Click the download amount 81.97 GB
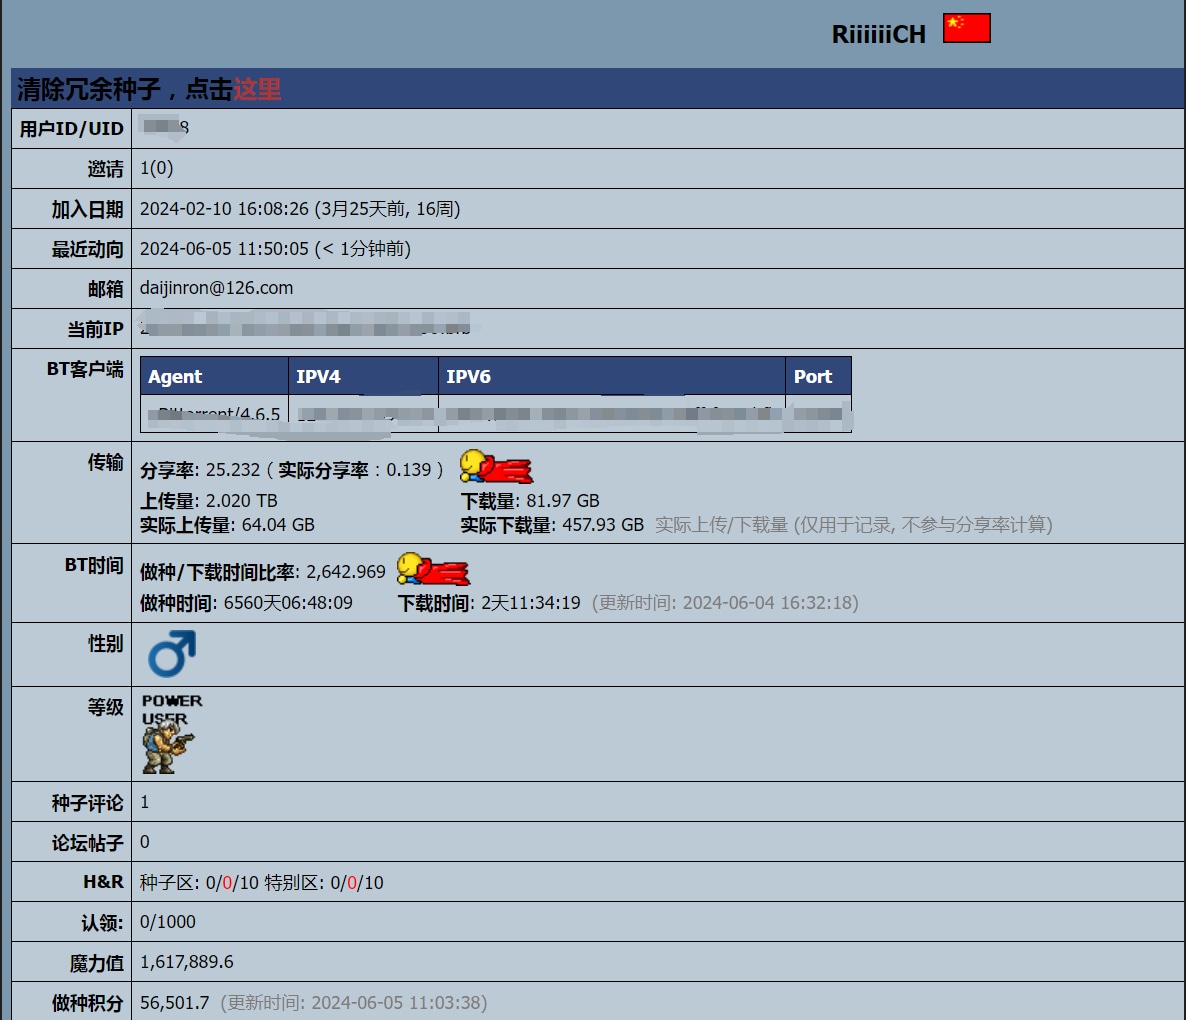The image size is (1186, 1020). 562,501
